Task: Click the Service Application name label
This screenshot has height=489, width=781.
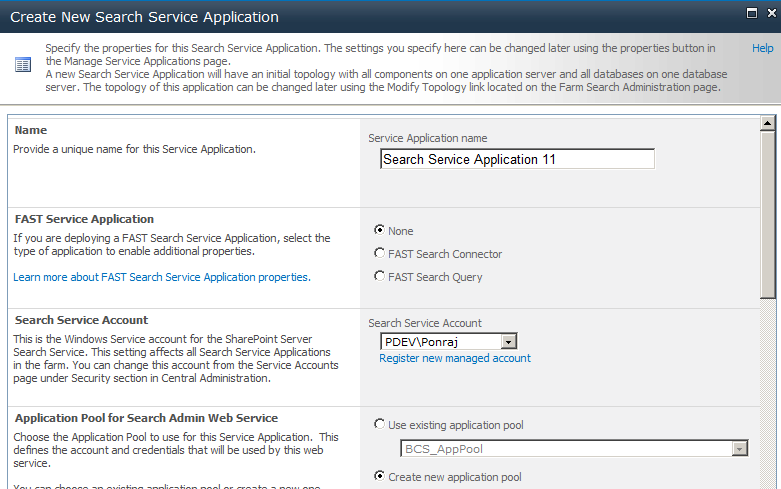Action: (x=428, y=138)
